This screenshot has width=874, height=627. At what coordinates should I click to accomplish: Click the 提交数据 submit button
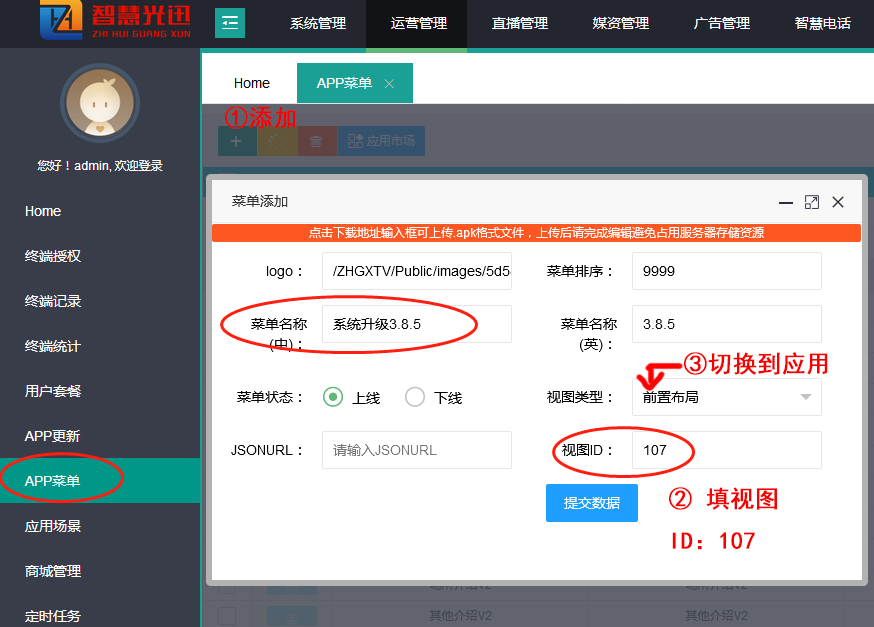click(592, 503)
